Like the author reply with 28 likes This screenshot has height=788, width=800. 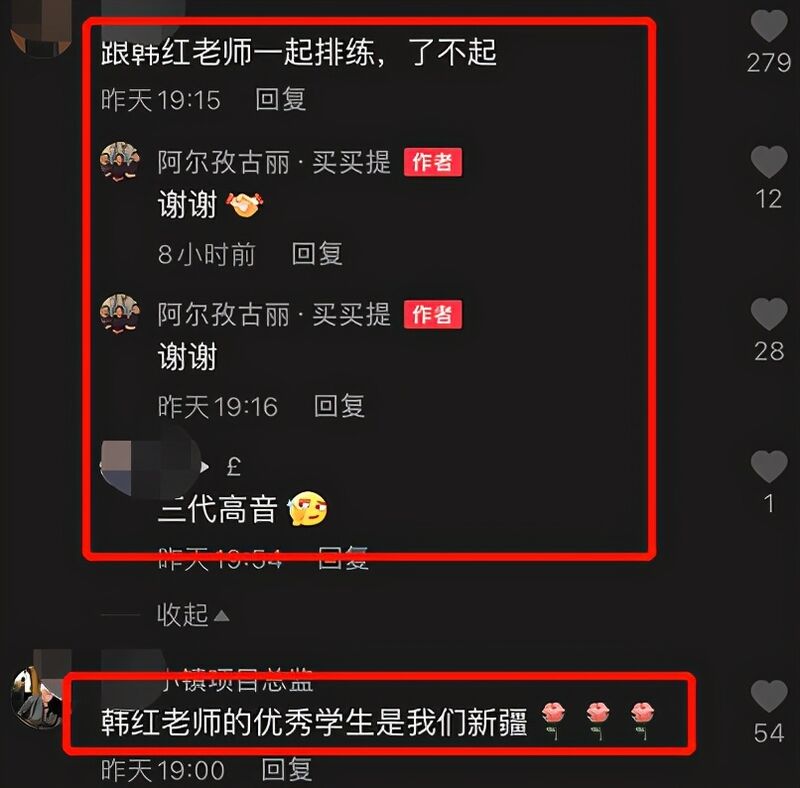769,313
